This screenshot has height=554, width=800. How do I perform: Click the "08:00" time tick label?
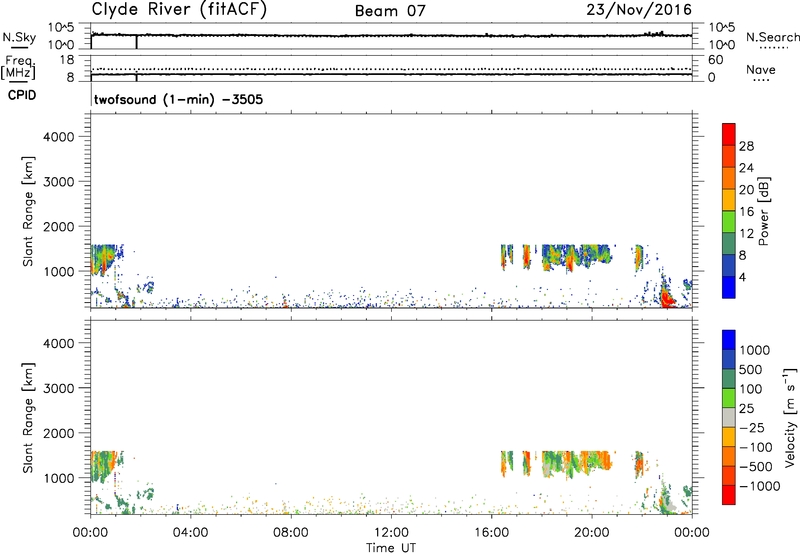pyautogui.click(x=290, y=533)
